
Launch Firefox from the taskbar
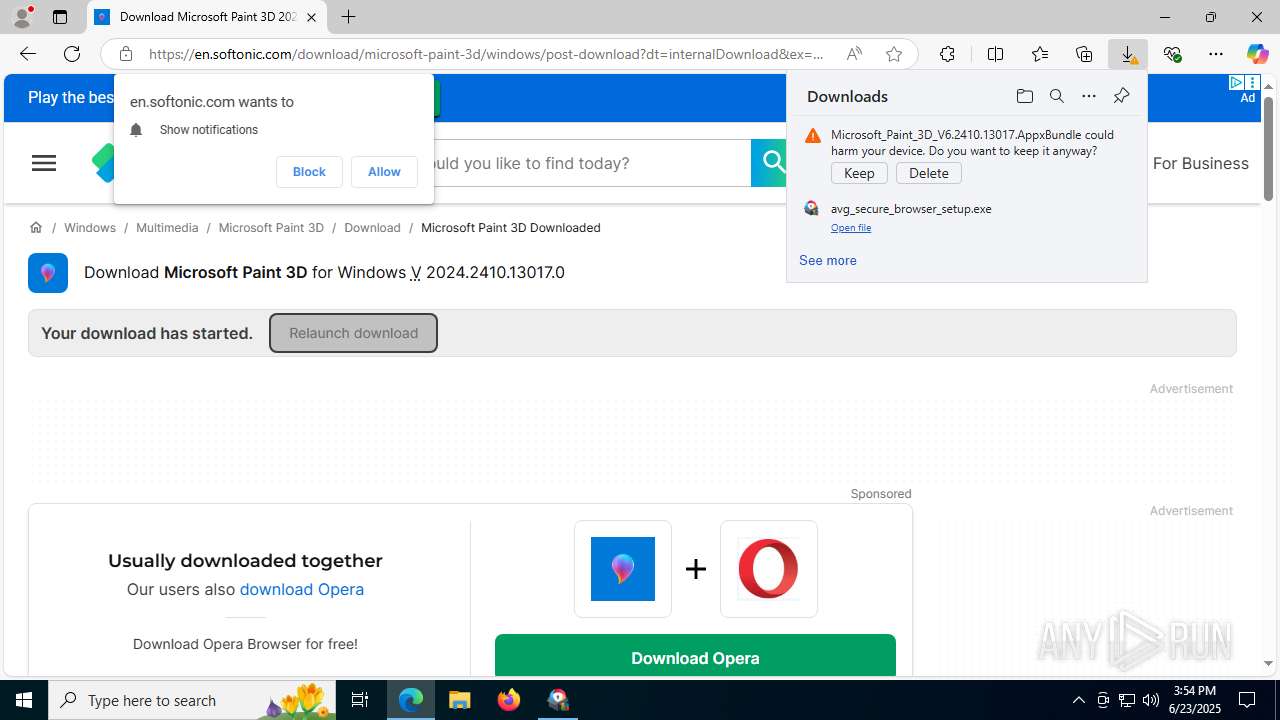(x=509, y=700)
